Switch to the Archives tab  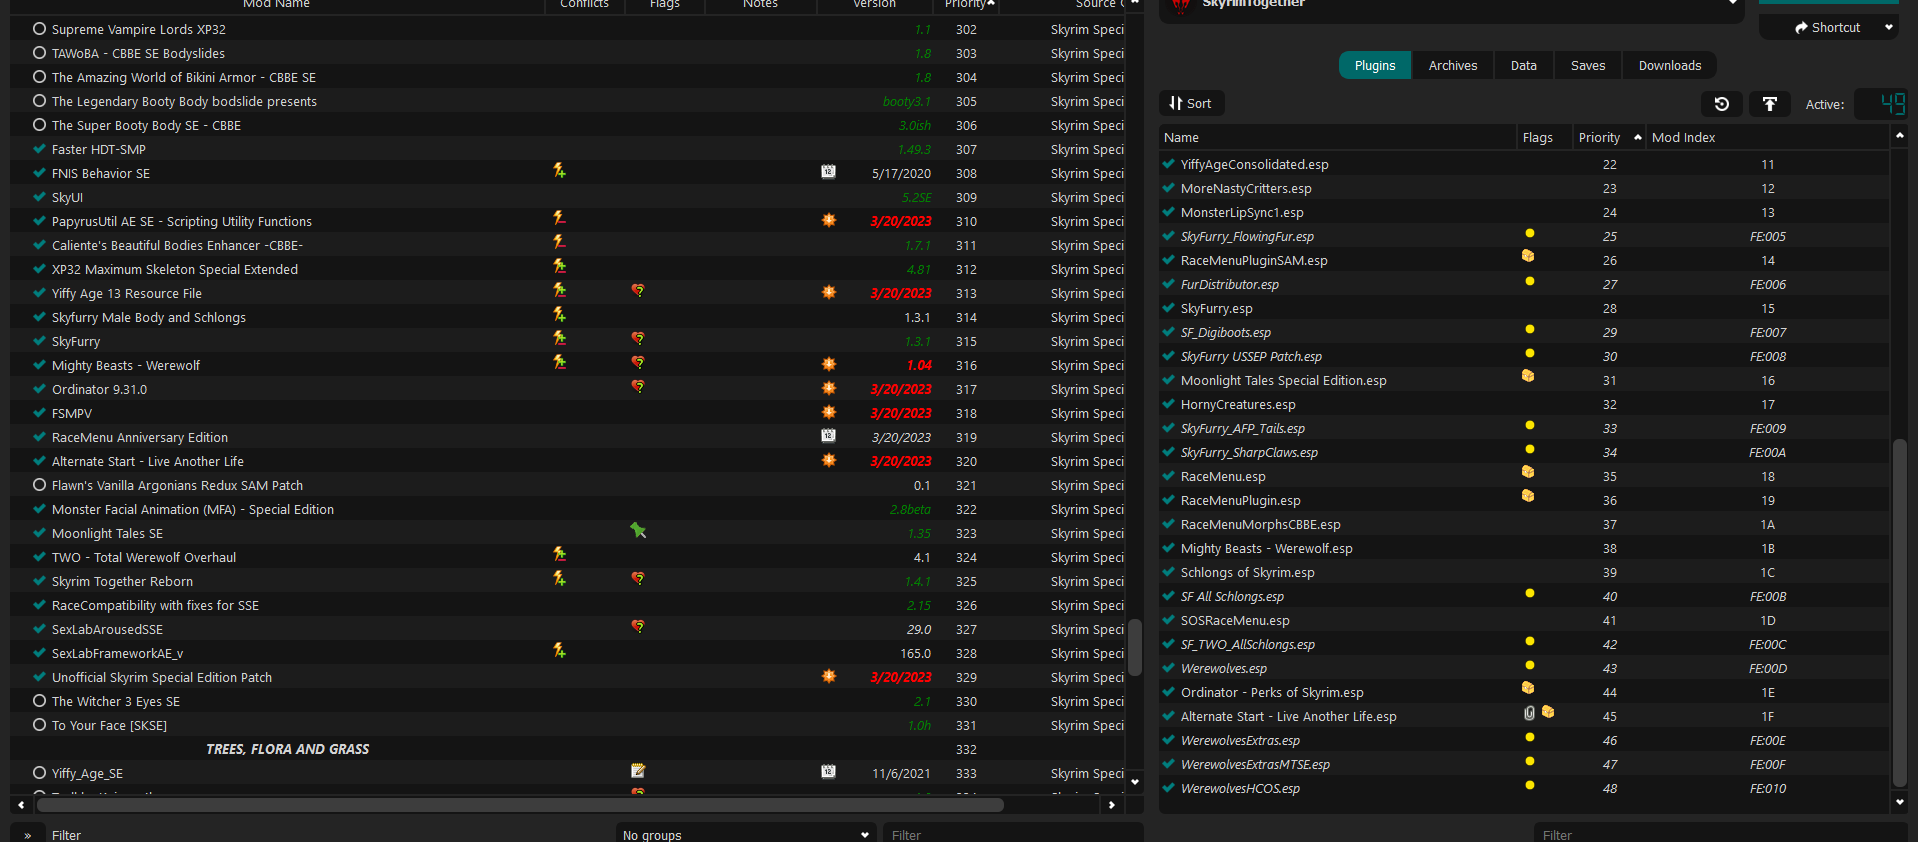pos(1453,66)
